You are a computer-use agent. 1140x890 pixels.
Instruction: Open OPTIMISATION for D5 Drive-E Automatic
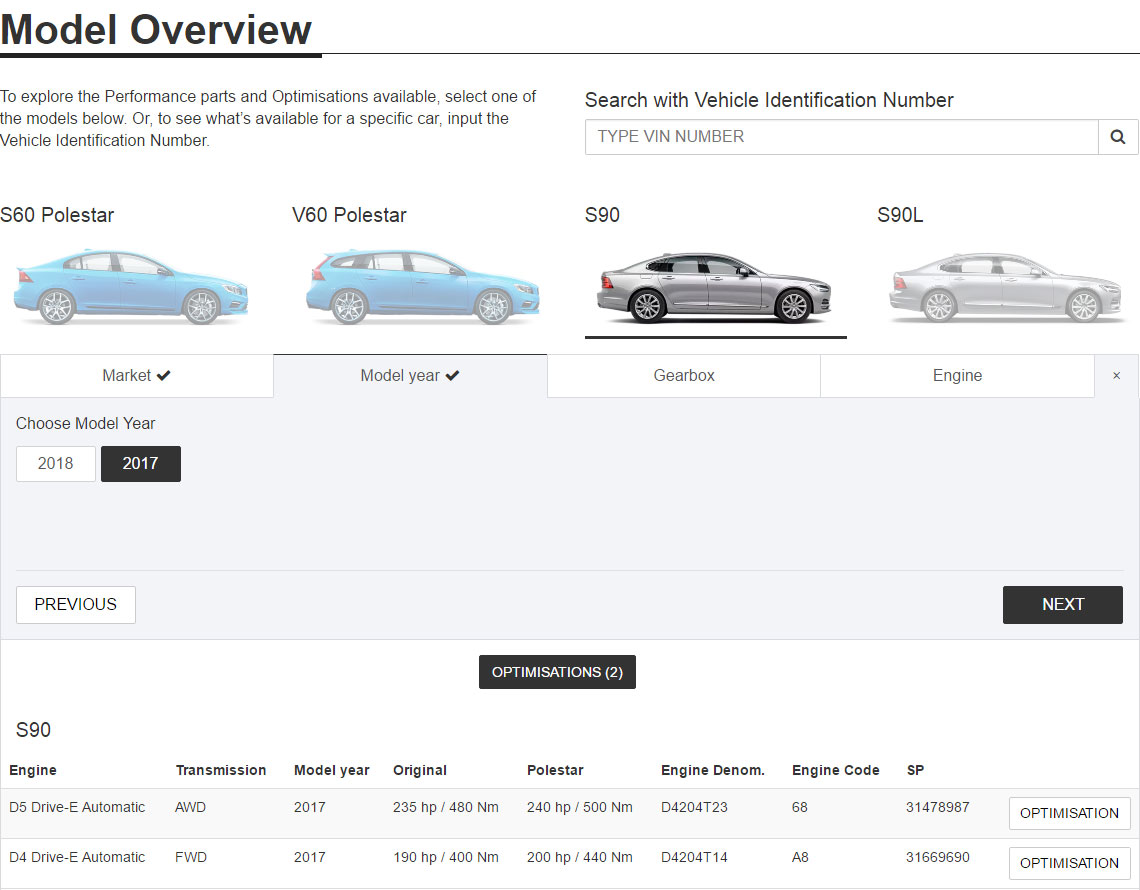(x=1069, y=813)
